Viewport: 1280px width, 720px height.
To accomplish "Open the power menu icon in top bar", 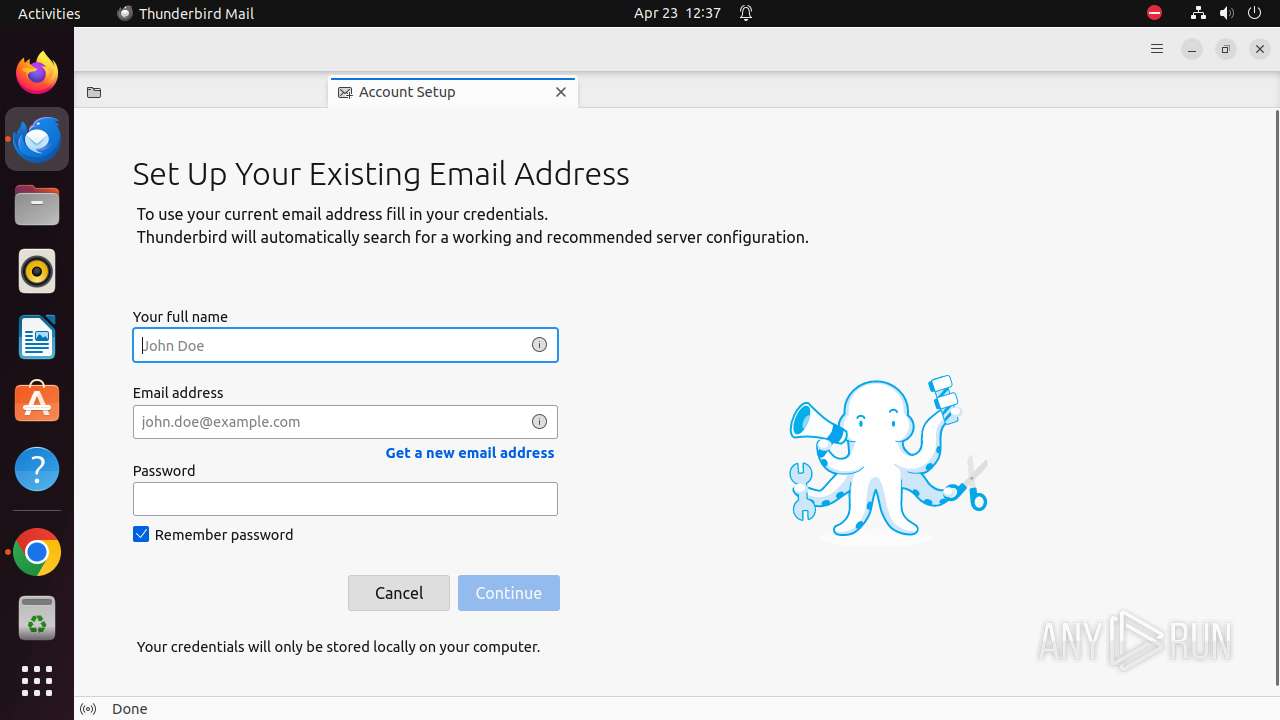I will tap(1254, 13).
